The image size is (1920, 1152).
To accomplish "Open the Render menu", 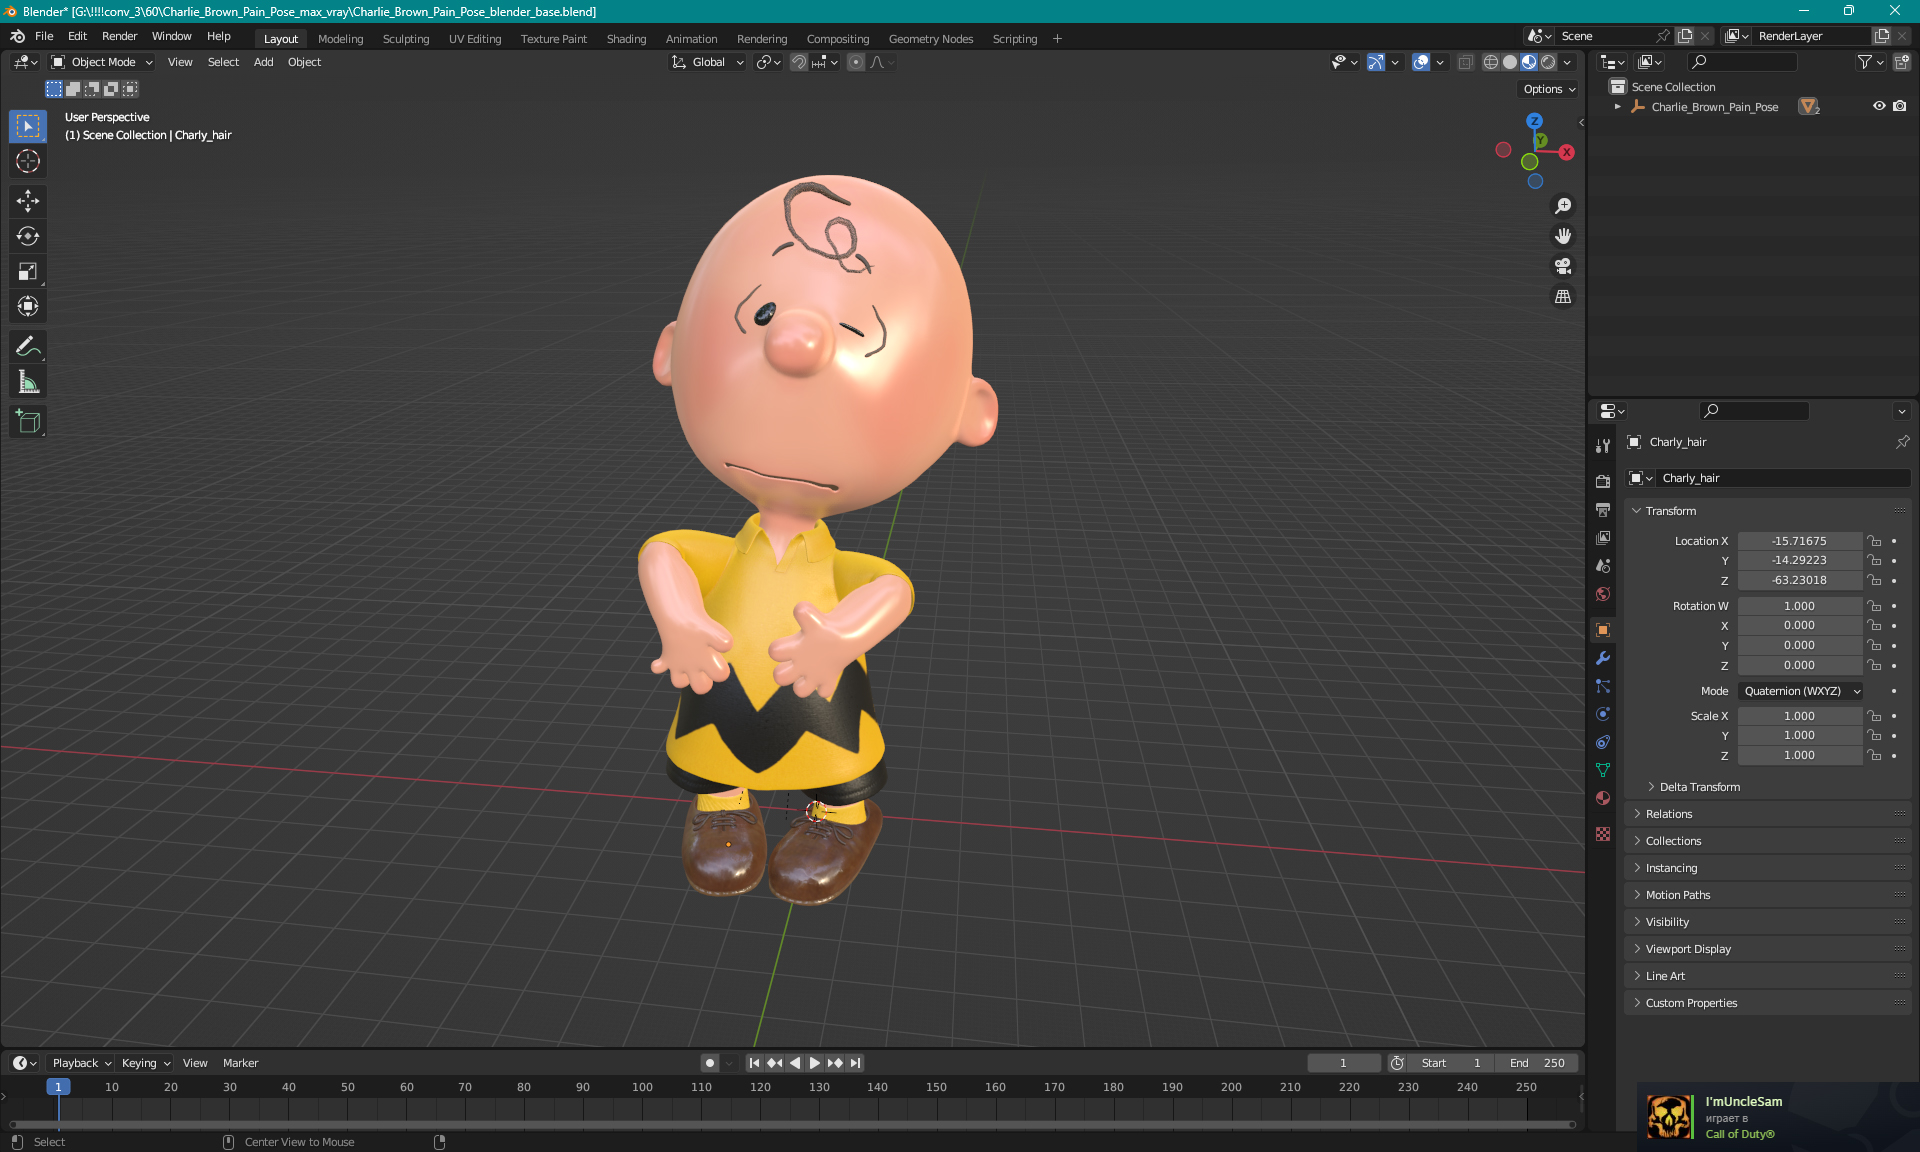I will click(119, 36).
